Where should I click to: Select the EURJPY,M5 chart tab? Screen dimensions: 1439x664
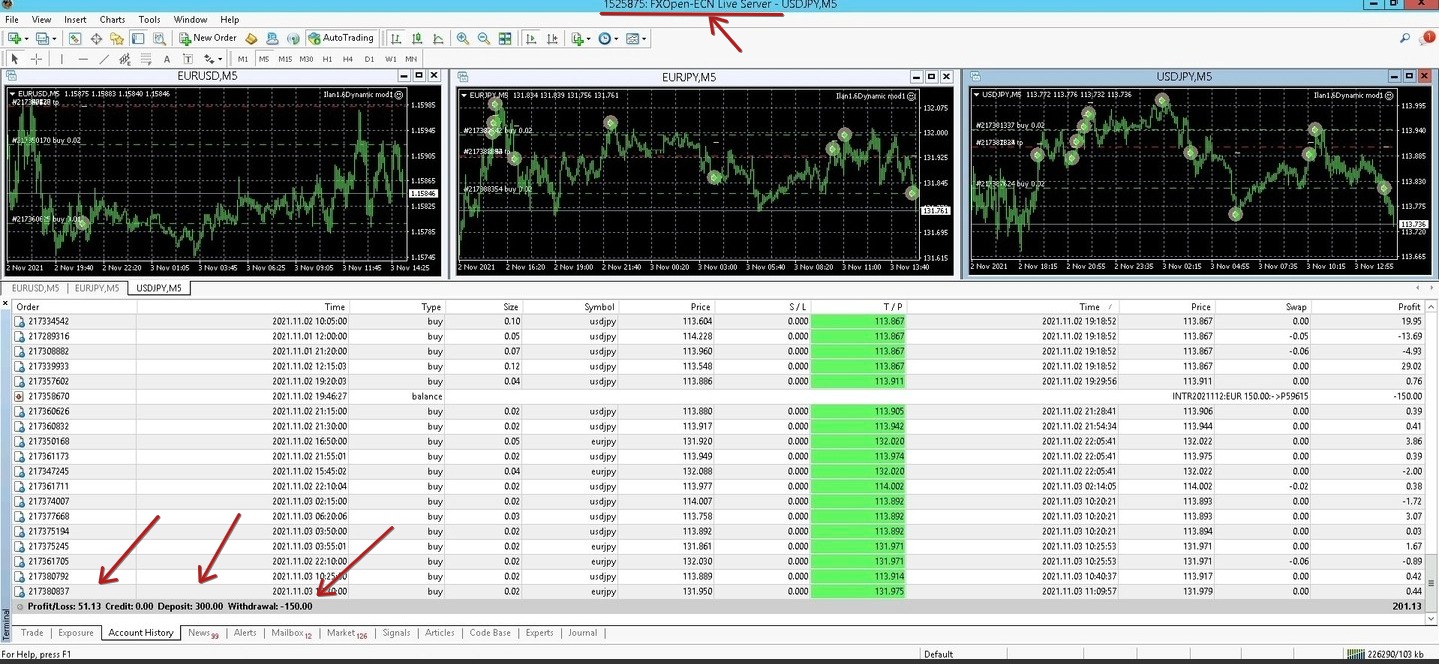(x=97, y=288)
